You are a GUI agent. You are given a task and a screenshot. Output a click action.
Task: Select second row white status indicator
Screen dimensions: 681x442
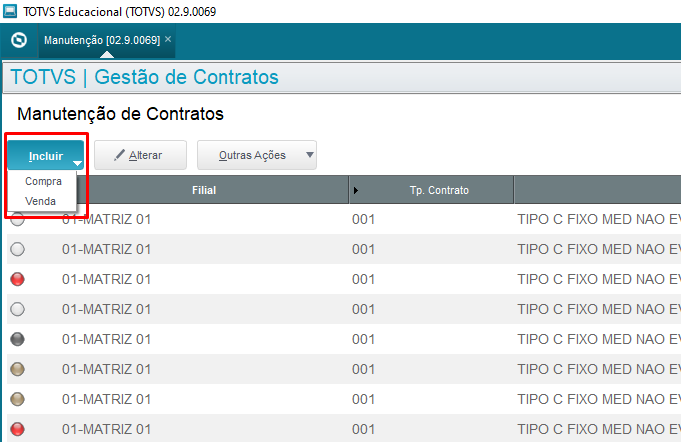[17, 249]
